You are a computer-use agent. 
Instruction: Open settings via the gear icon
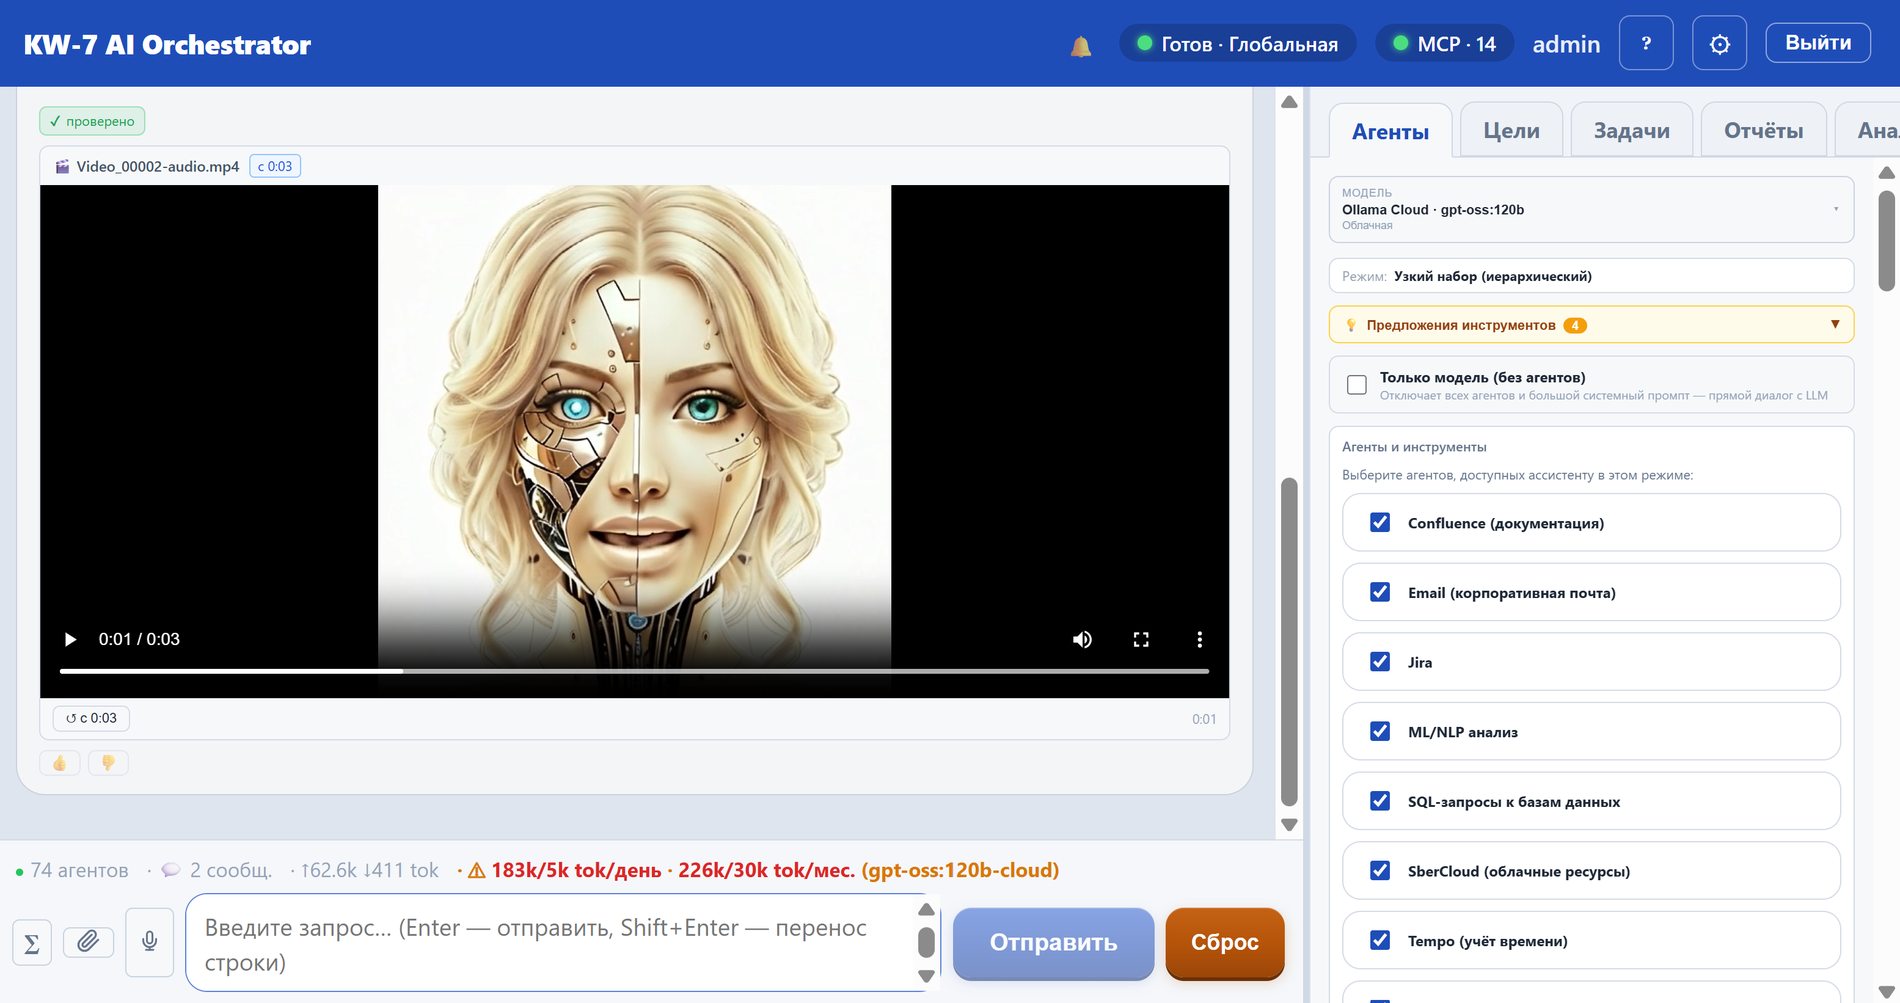click(x=1719, y=43)
